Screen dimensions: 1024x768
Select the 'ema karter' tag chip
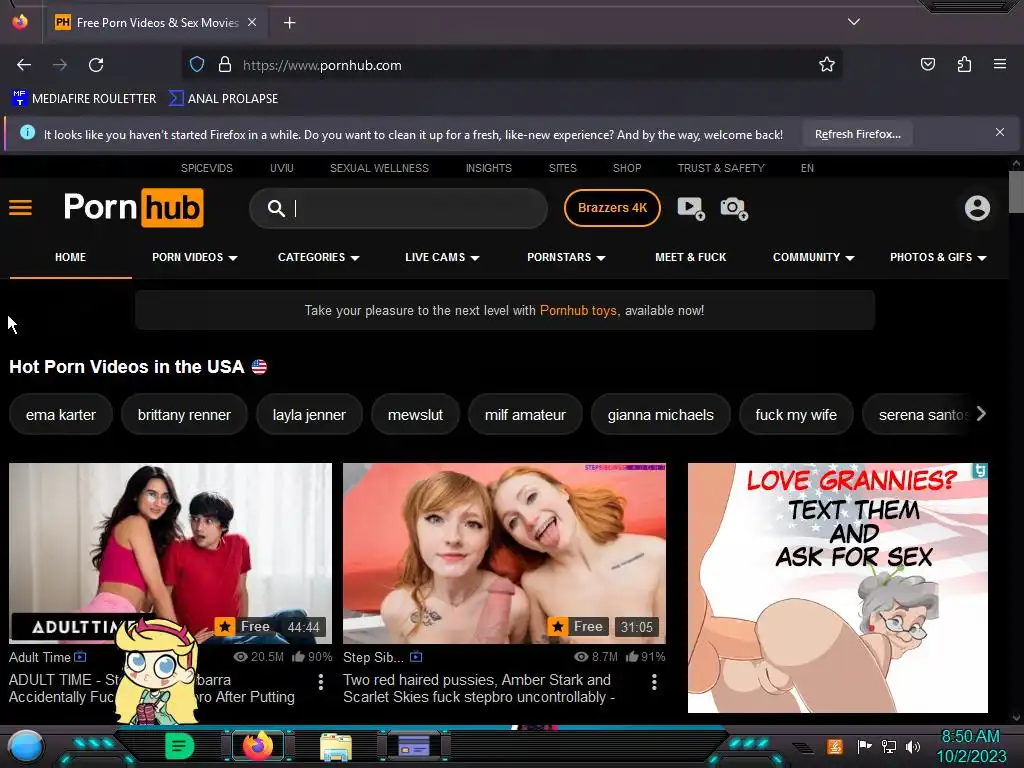[x=61, y=415]
